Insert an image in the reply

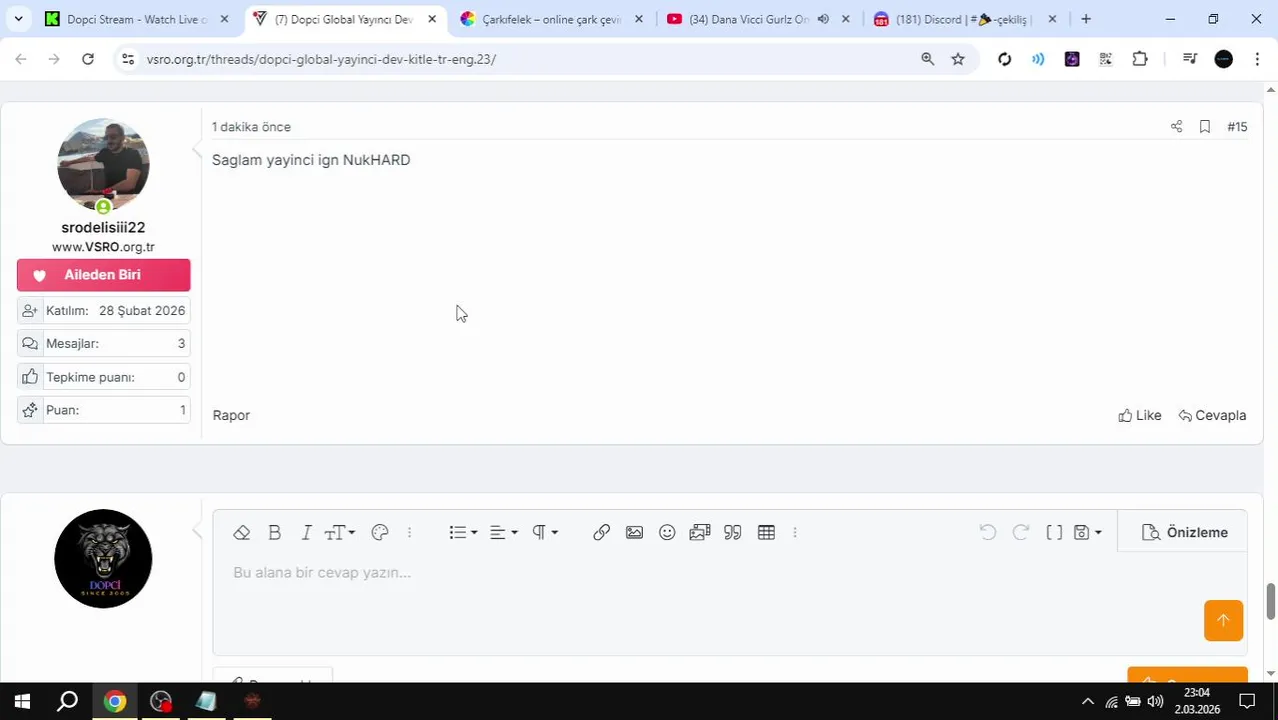pos(634,533)
